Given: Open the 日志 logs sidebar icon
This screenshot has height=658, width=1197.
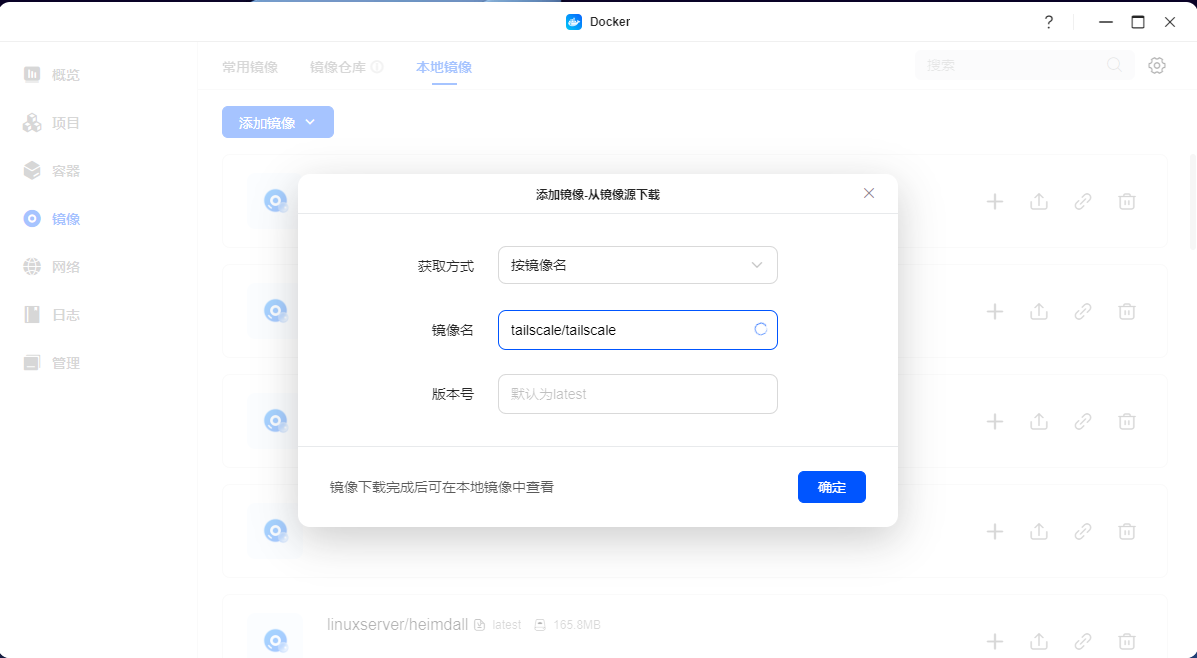Looking at the screenshot, I should coord(32,314).
